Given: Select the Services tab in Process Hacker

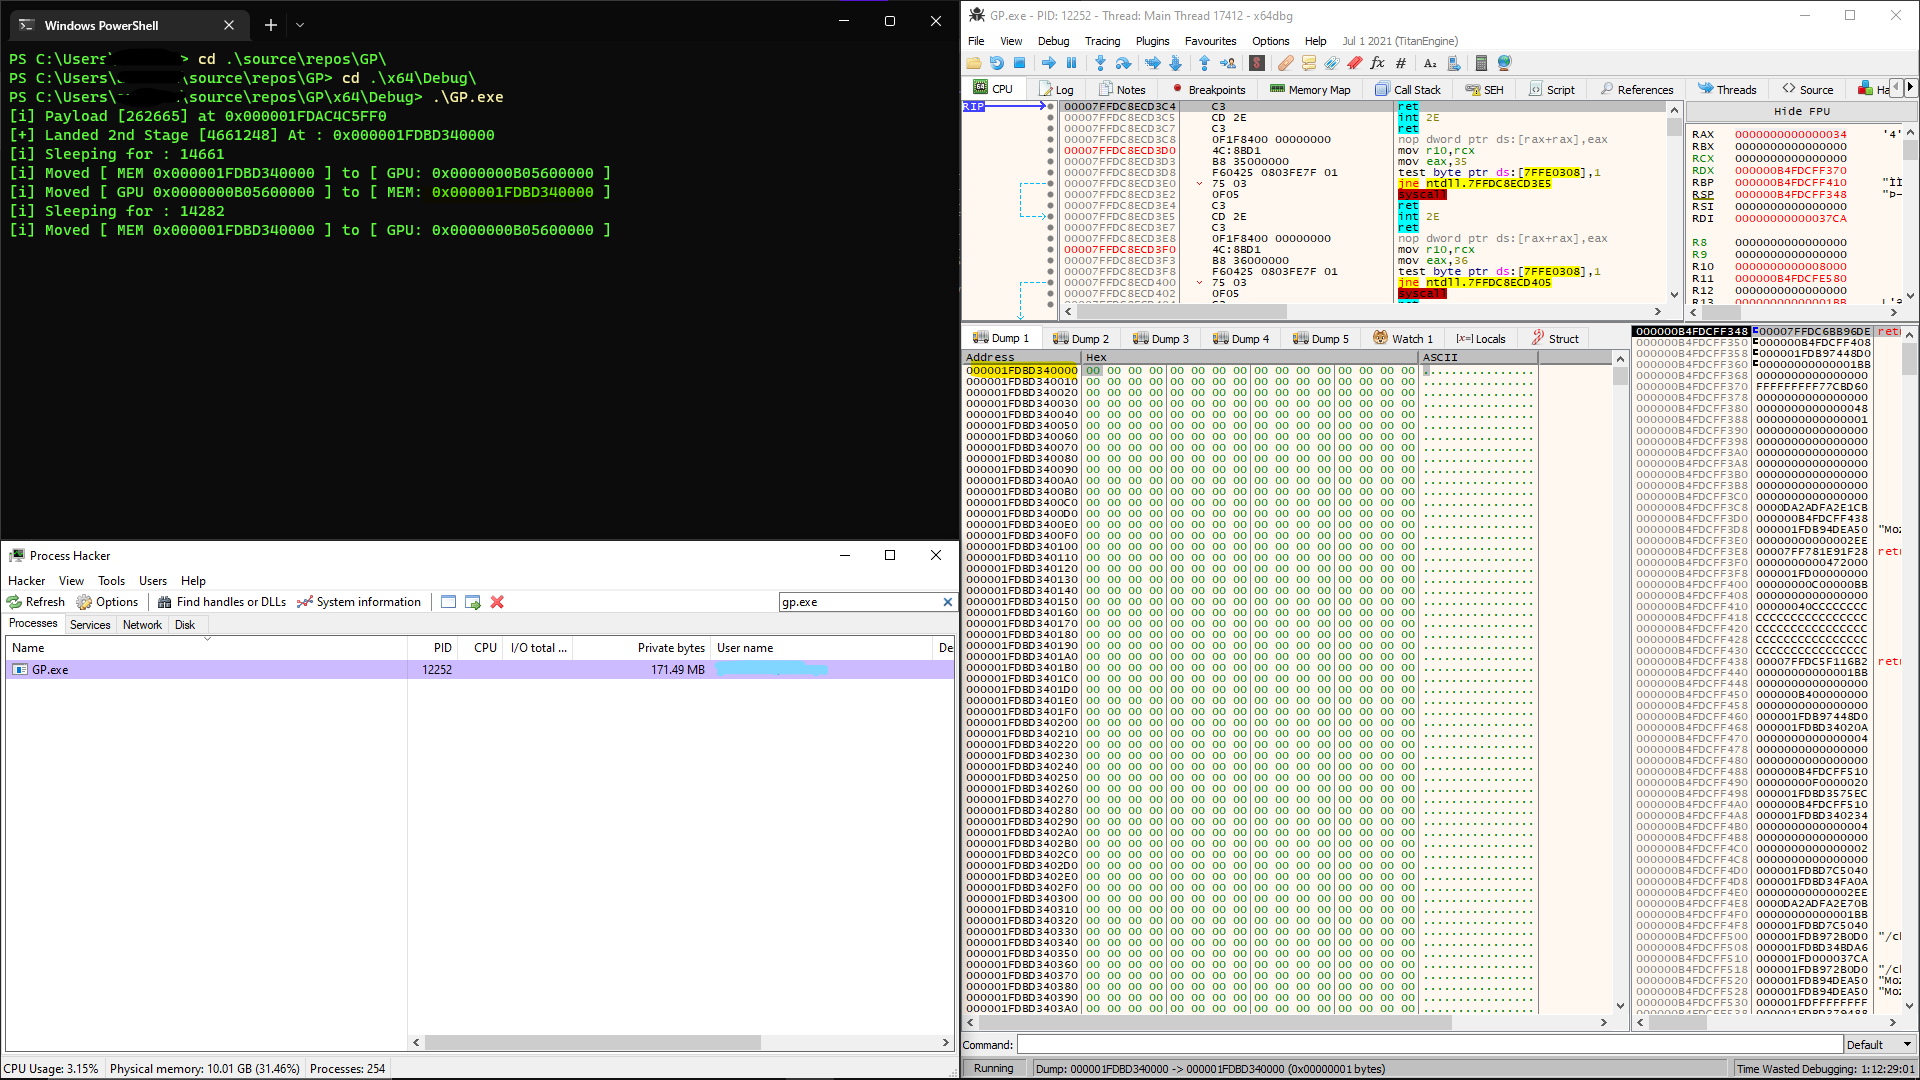Looking at the screenshot, I should coord(90,625).
